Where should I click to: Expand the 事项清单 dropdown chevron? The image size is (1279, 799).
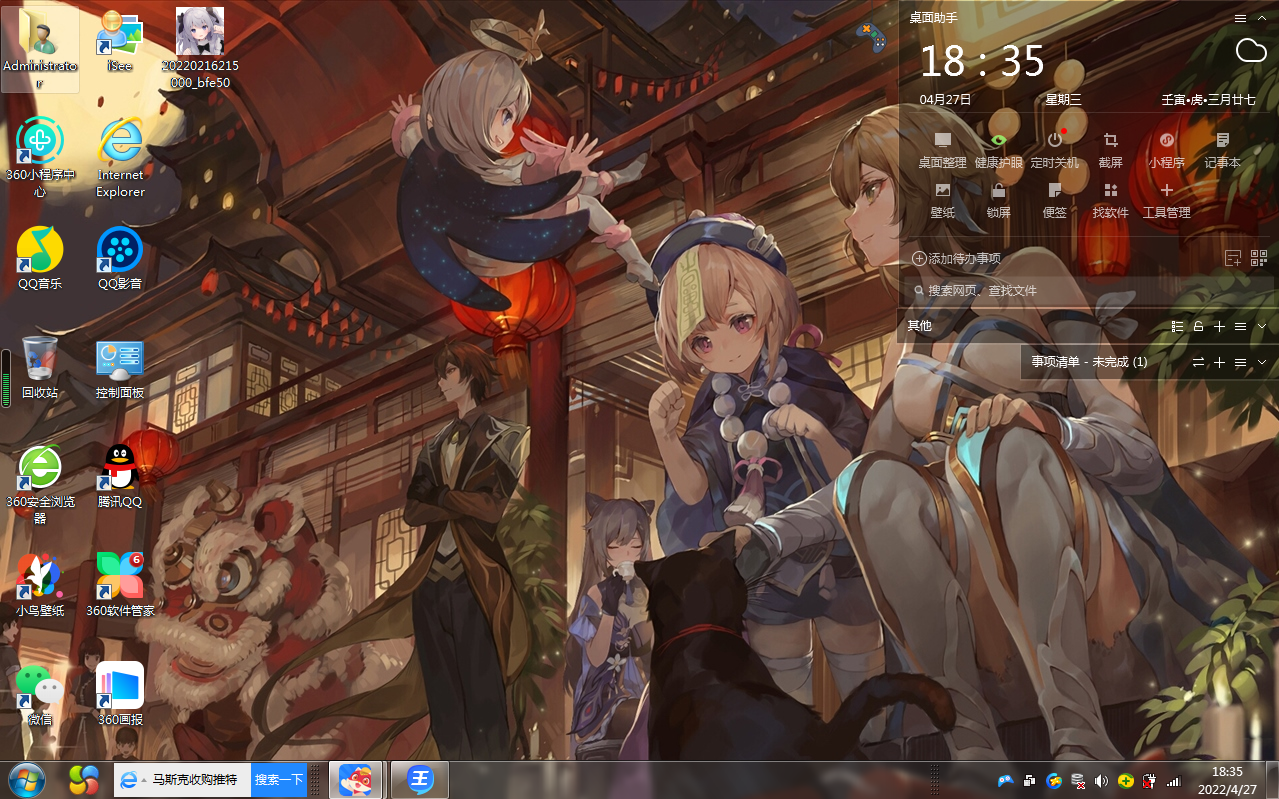pos(1262,362)
